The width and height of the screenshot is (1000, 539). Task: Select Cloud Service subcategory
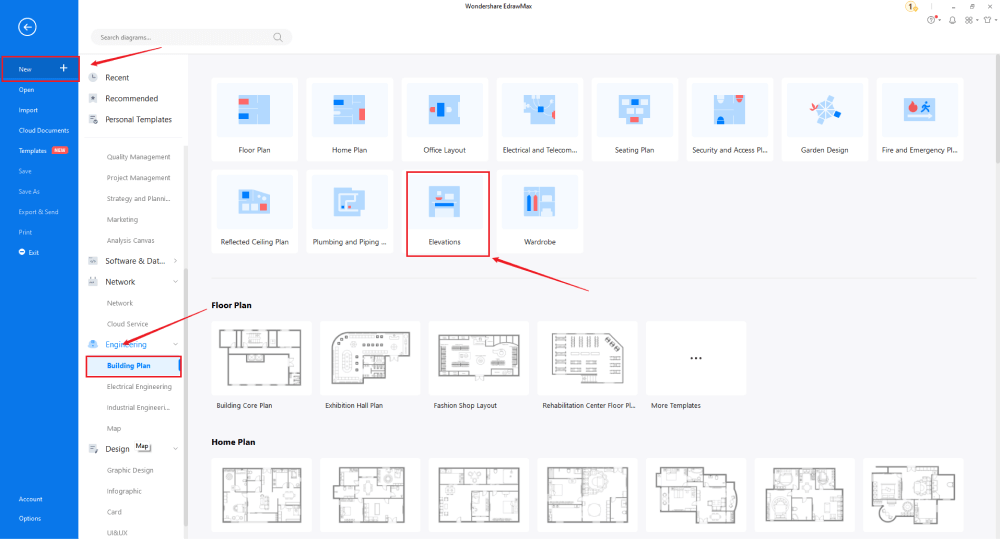click(x=128, y=324)
